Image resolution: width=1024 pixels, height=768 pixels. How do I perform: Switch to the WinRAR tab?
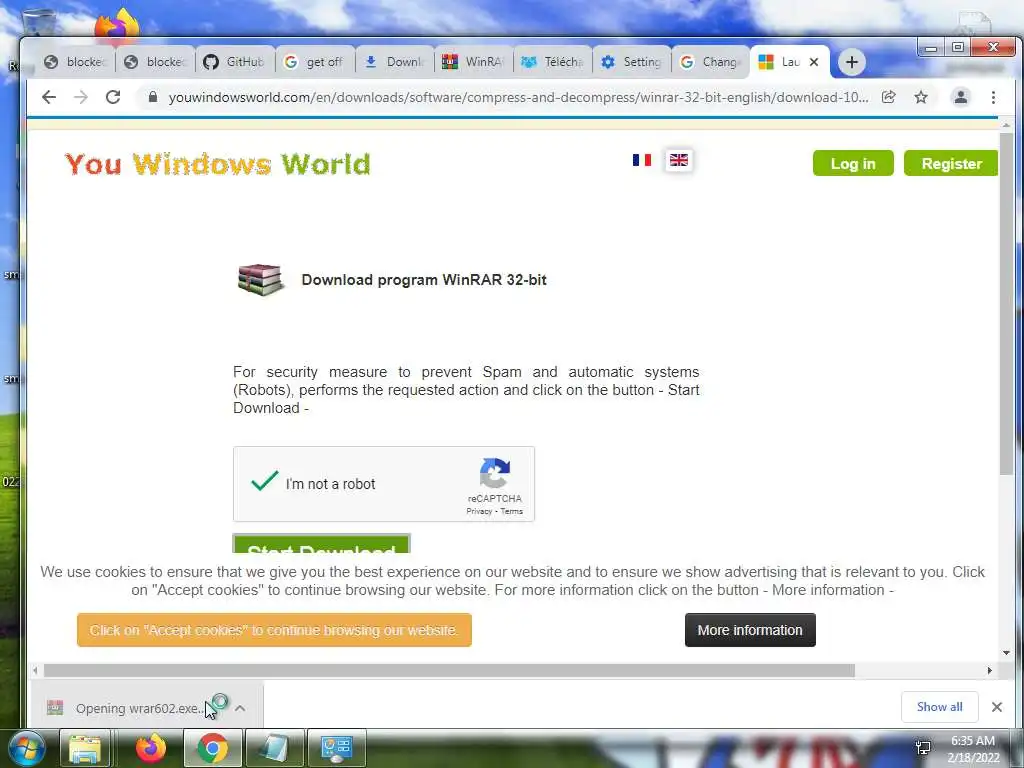[474, 62]
